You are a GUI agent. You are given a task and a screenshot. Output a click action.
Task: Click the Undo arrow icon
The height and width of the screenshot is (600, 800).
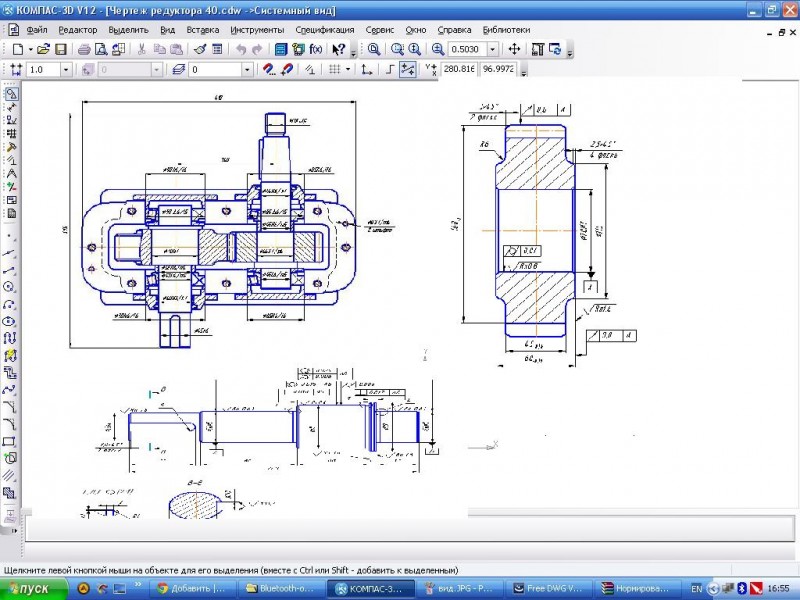[x=241, y=49]
